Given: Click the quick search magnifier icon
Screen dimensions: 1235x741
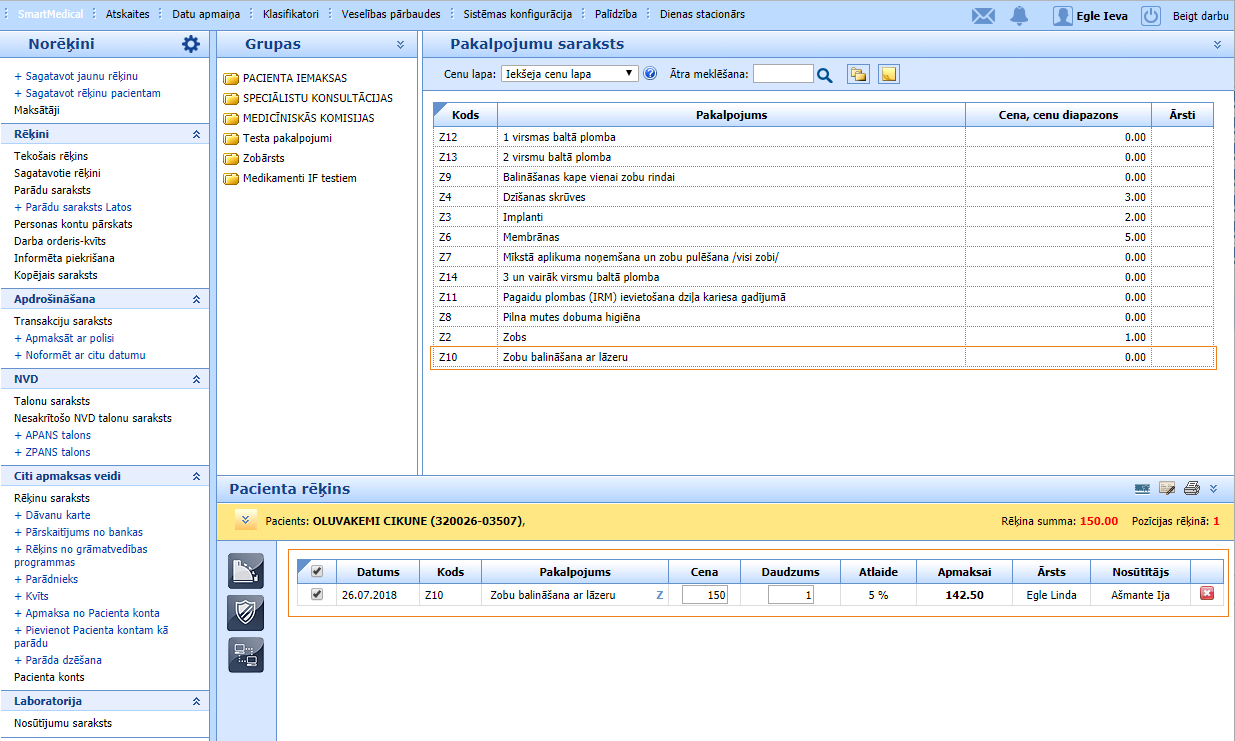Looking at the screenshot, I should [824, 74].
